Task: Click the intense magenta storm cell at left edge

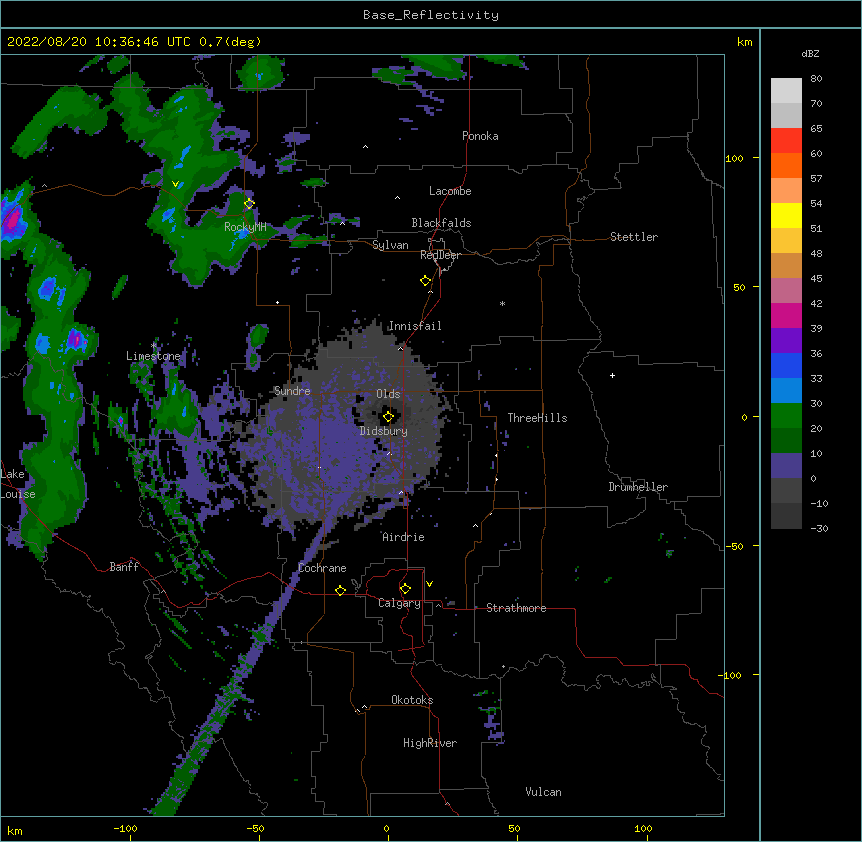Action: click(x=12, y=219)
